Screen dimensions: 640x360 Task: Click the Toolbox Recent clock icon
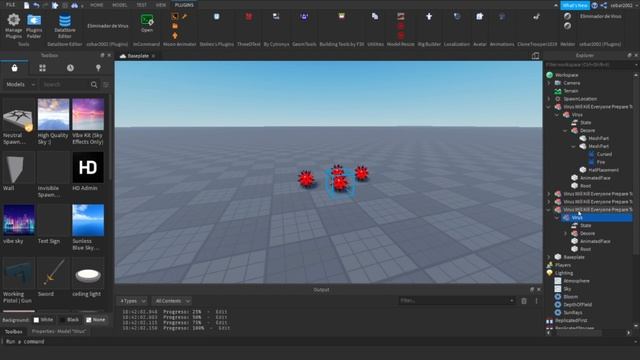click(70, 68)
